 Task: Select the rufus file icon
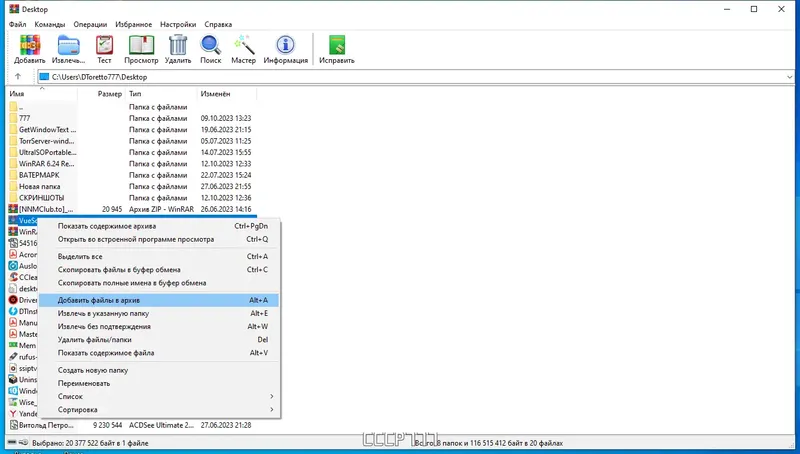point(13,357)
